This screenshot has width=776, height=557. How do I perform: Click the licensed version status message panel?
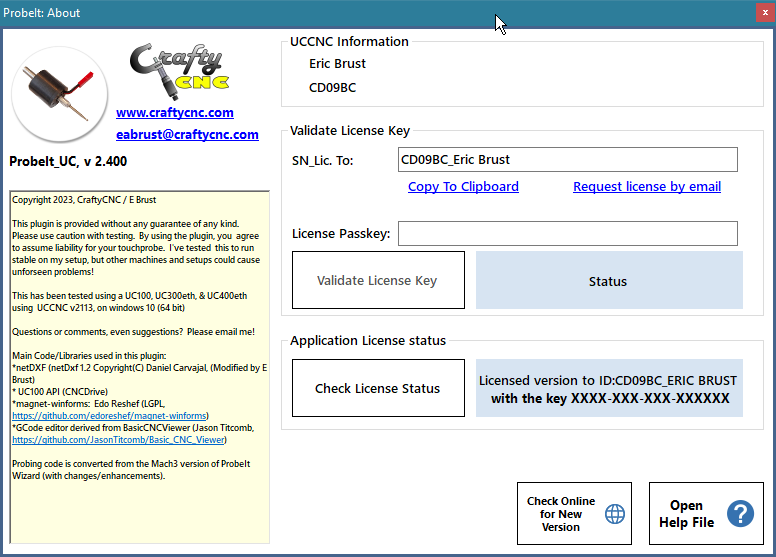pyautogui.click(x=609, y=388)
